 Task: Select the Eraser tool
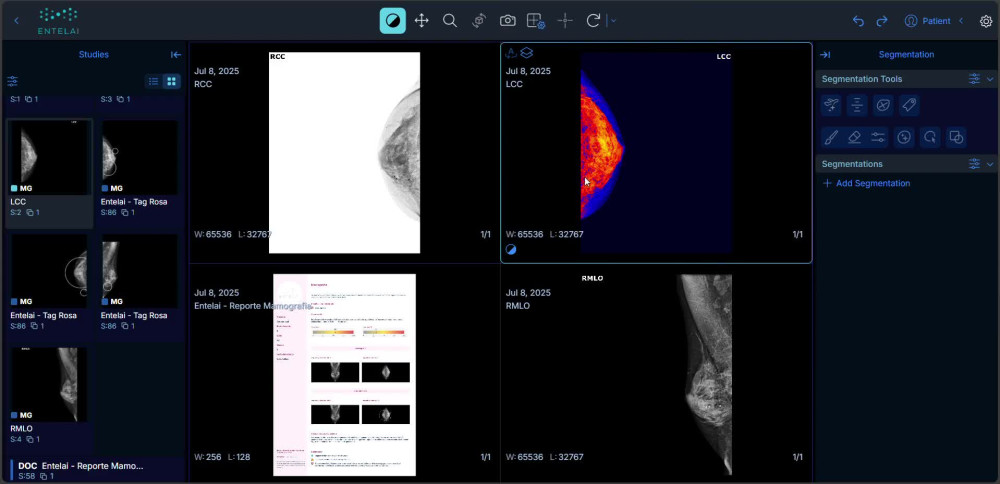855,137
